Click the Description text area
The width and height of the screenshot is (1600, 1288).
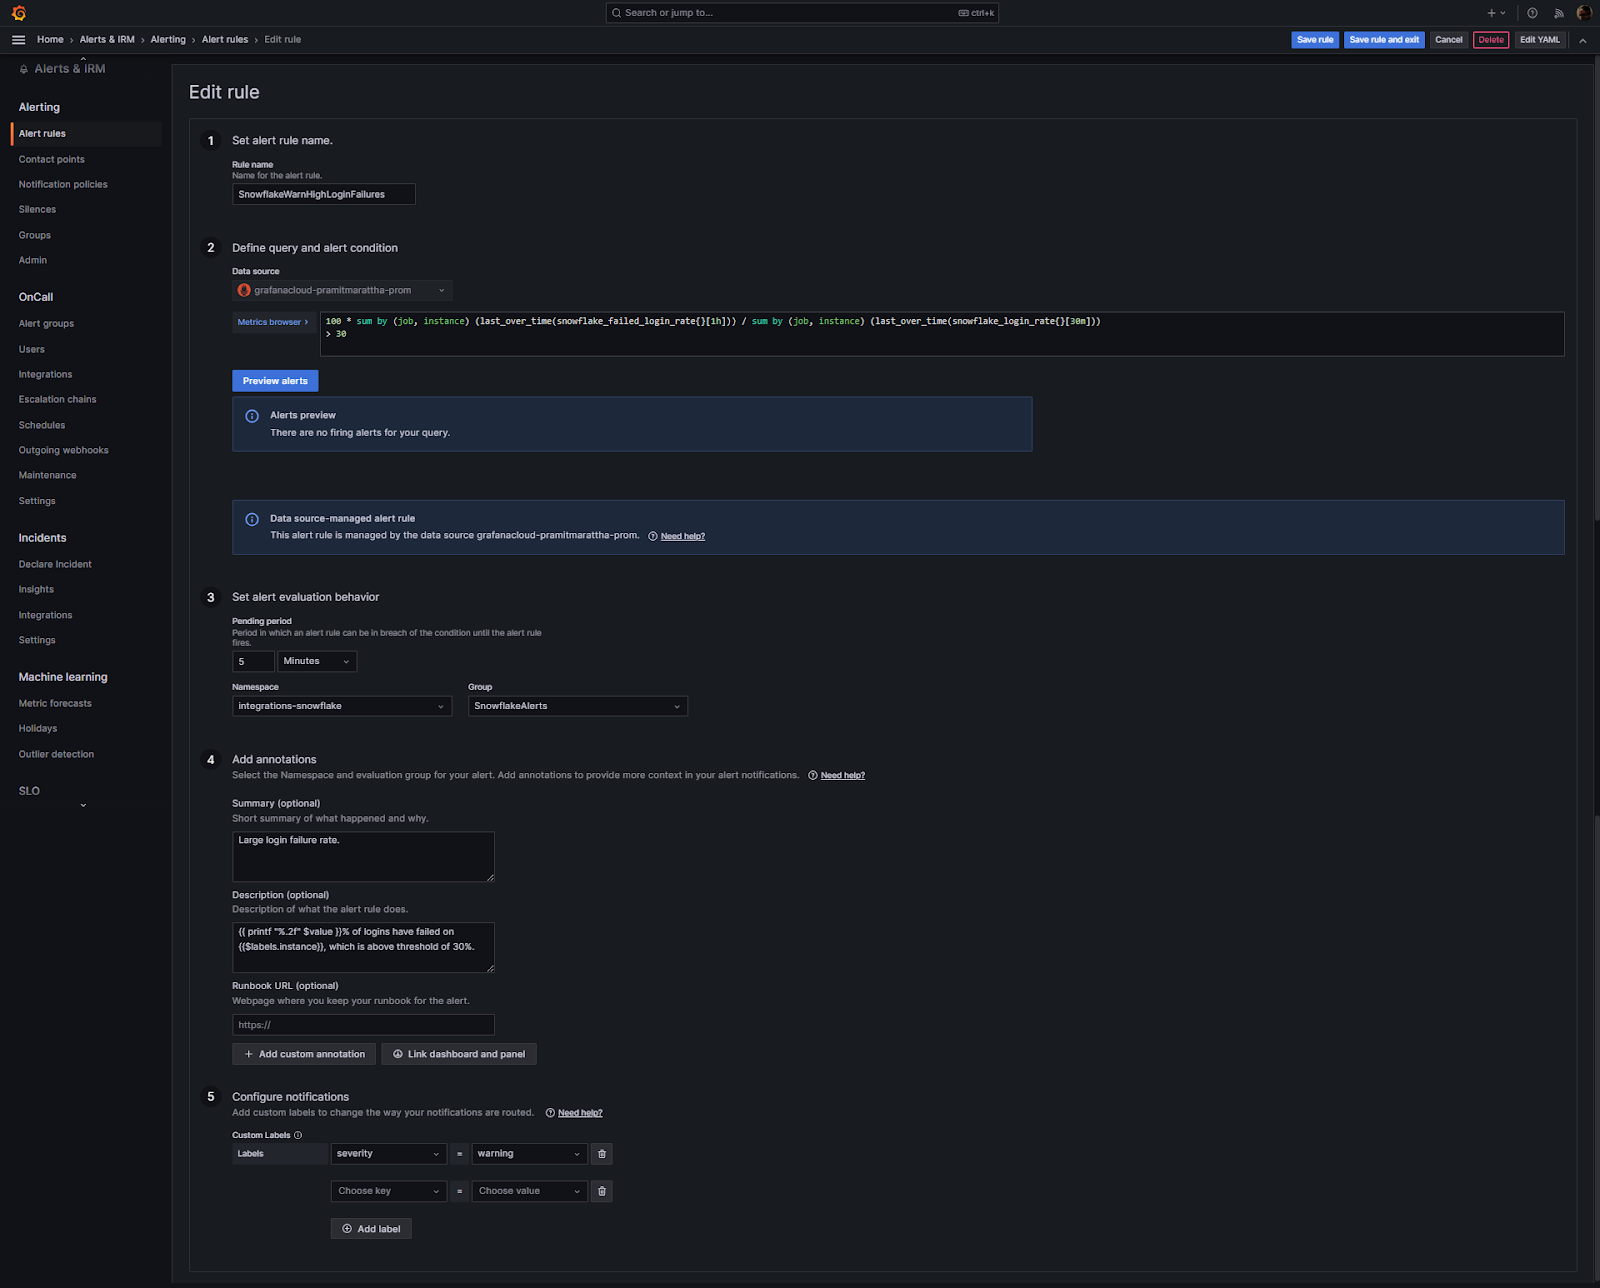(x=363, y=948)
